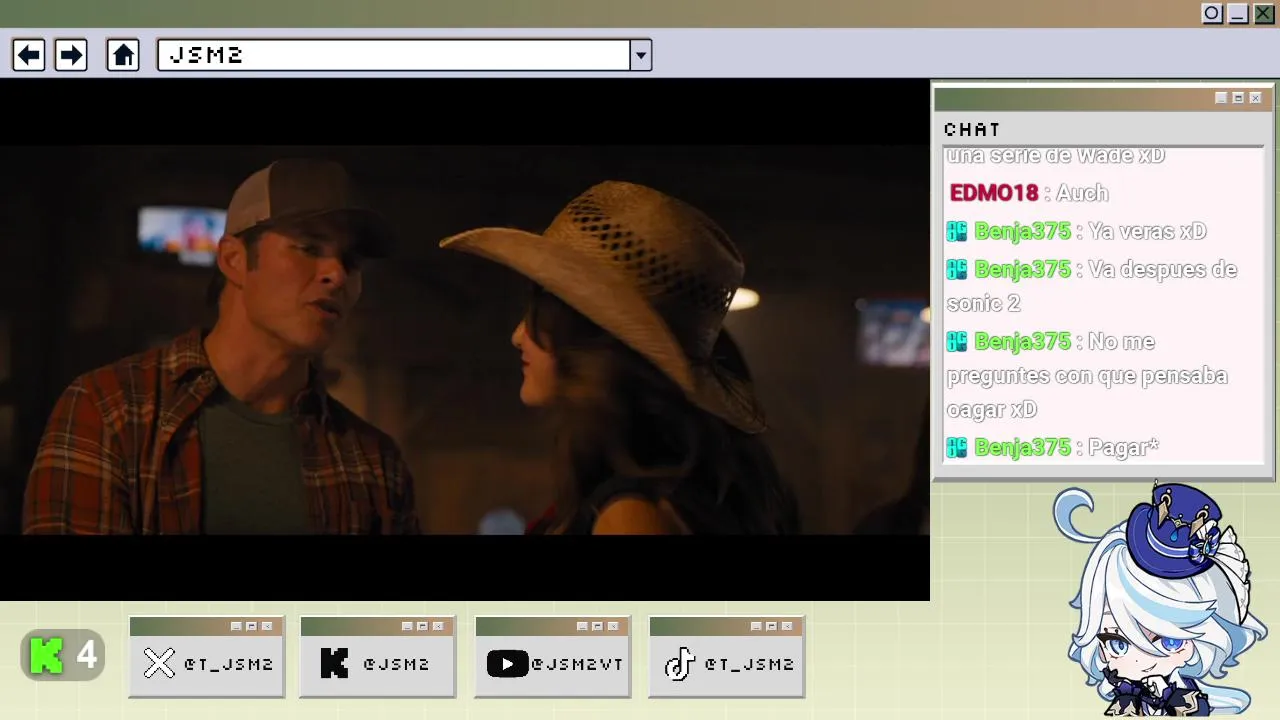Close the Kick @JSM2 card window
The height and width of the screenshot is (720, 1280).
point(438,626)
